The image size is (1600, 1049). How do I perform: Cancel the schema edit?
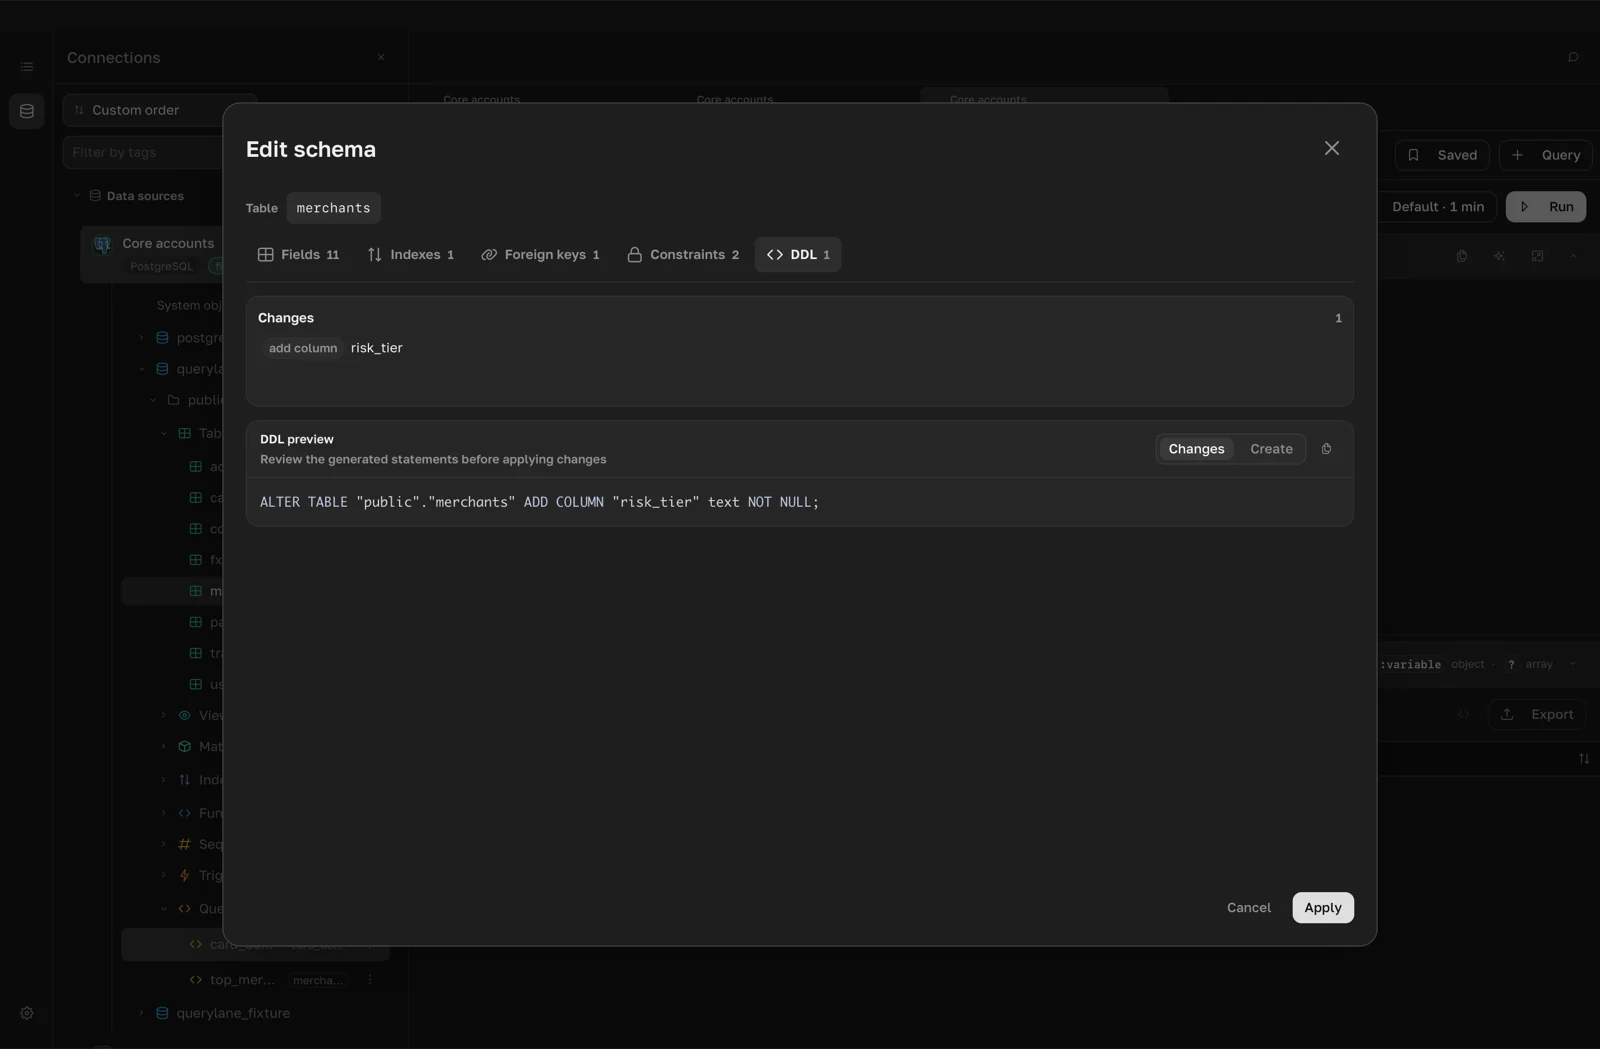pos(1249,908)
